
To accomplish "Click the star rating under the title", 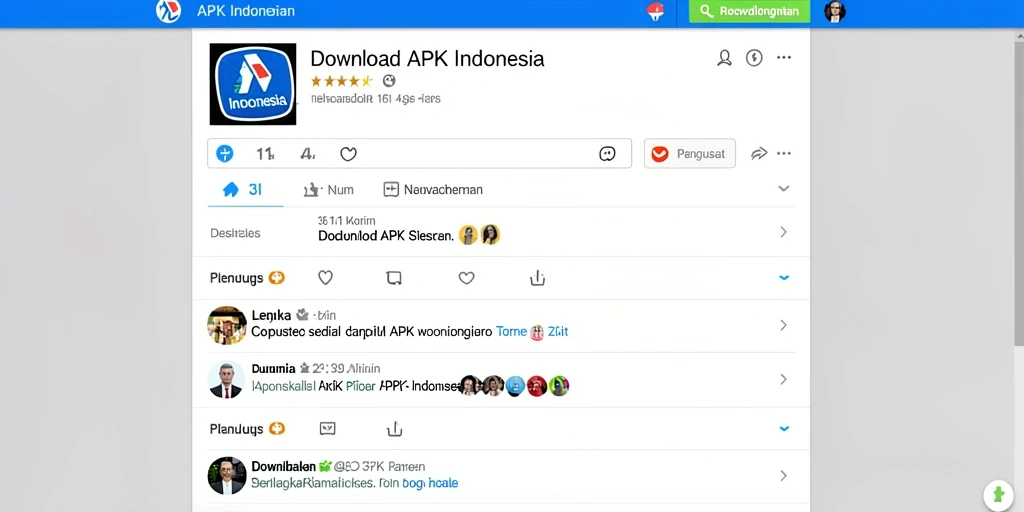I will (x=342, y=81).
